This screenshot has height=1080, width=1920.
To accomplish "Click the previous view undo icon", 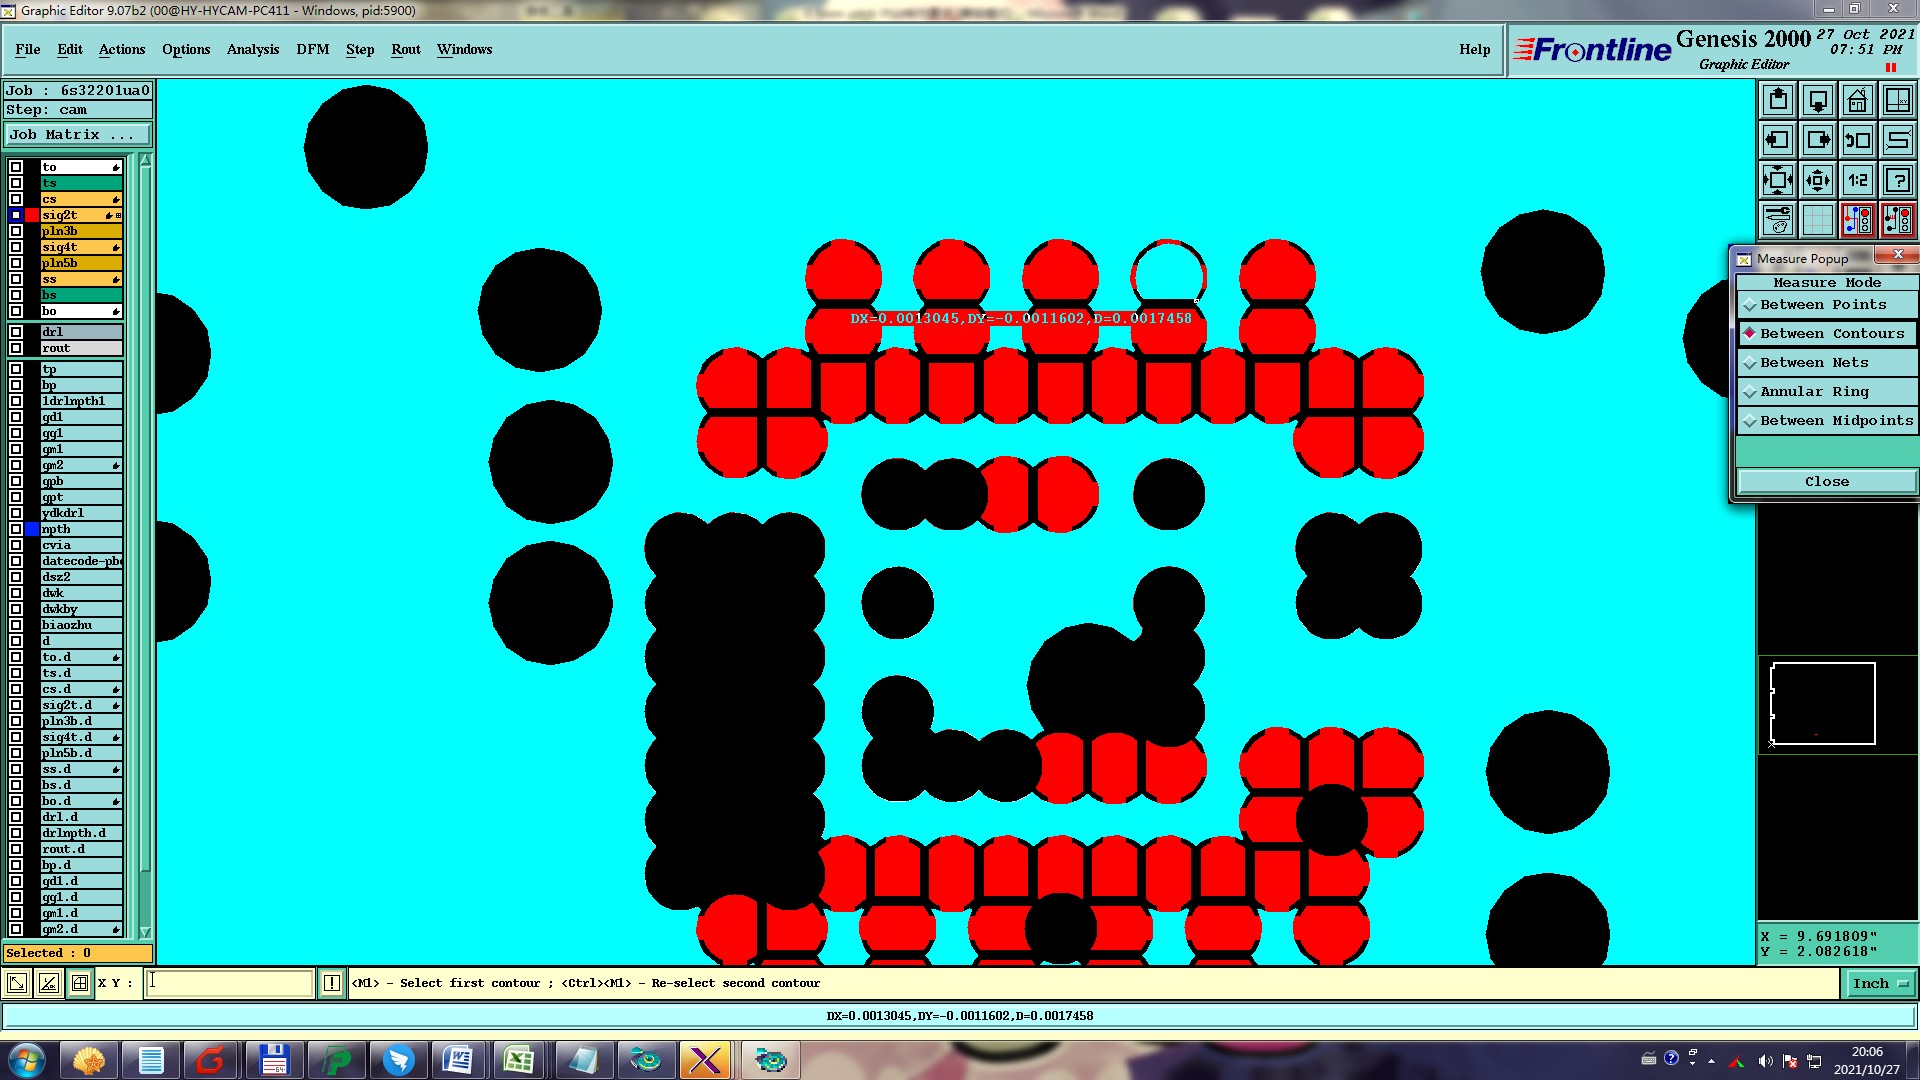I will point(1857,140).
